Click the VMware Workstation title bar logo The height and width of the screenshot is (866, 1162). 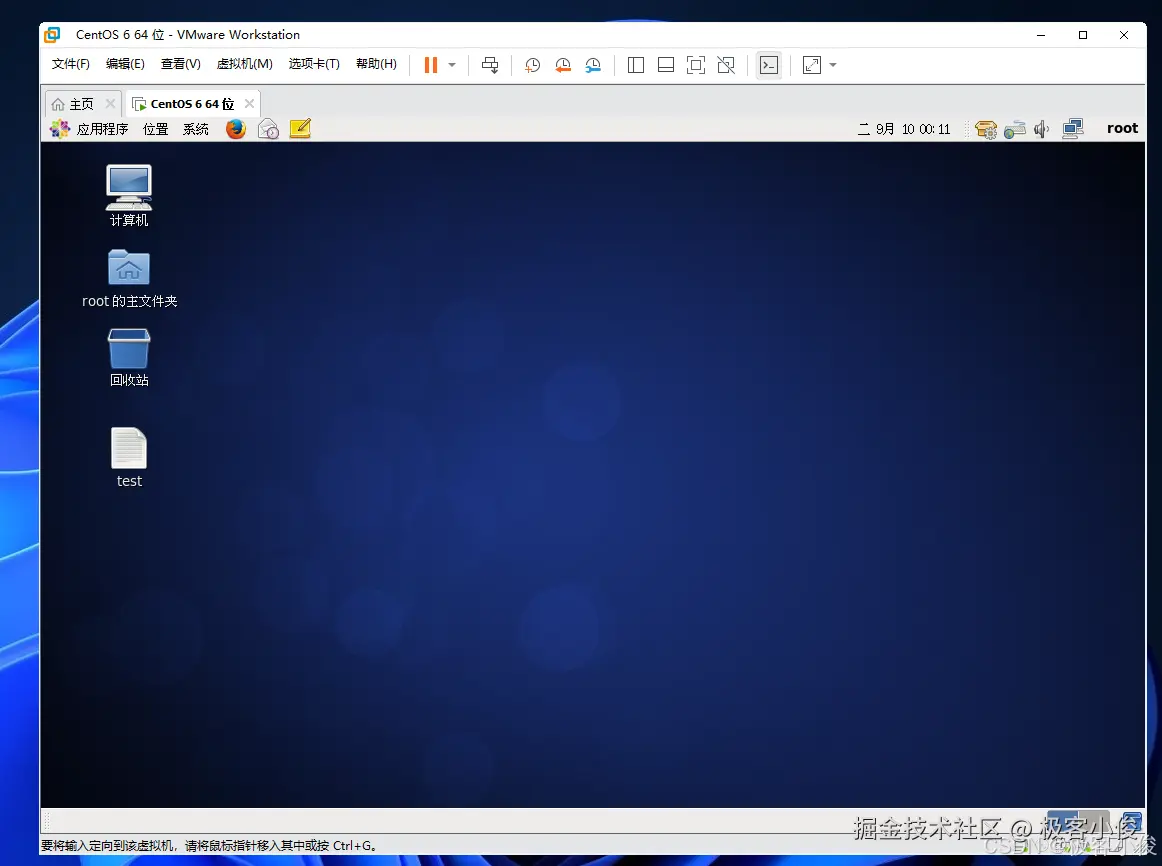[x=52, y=35]
